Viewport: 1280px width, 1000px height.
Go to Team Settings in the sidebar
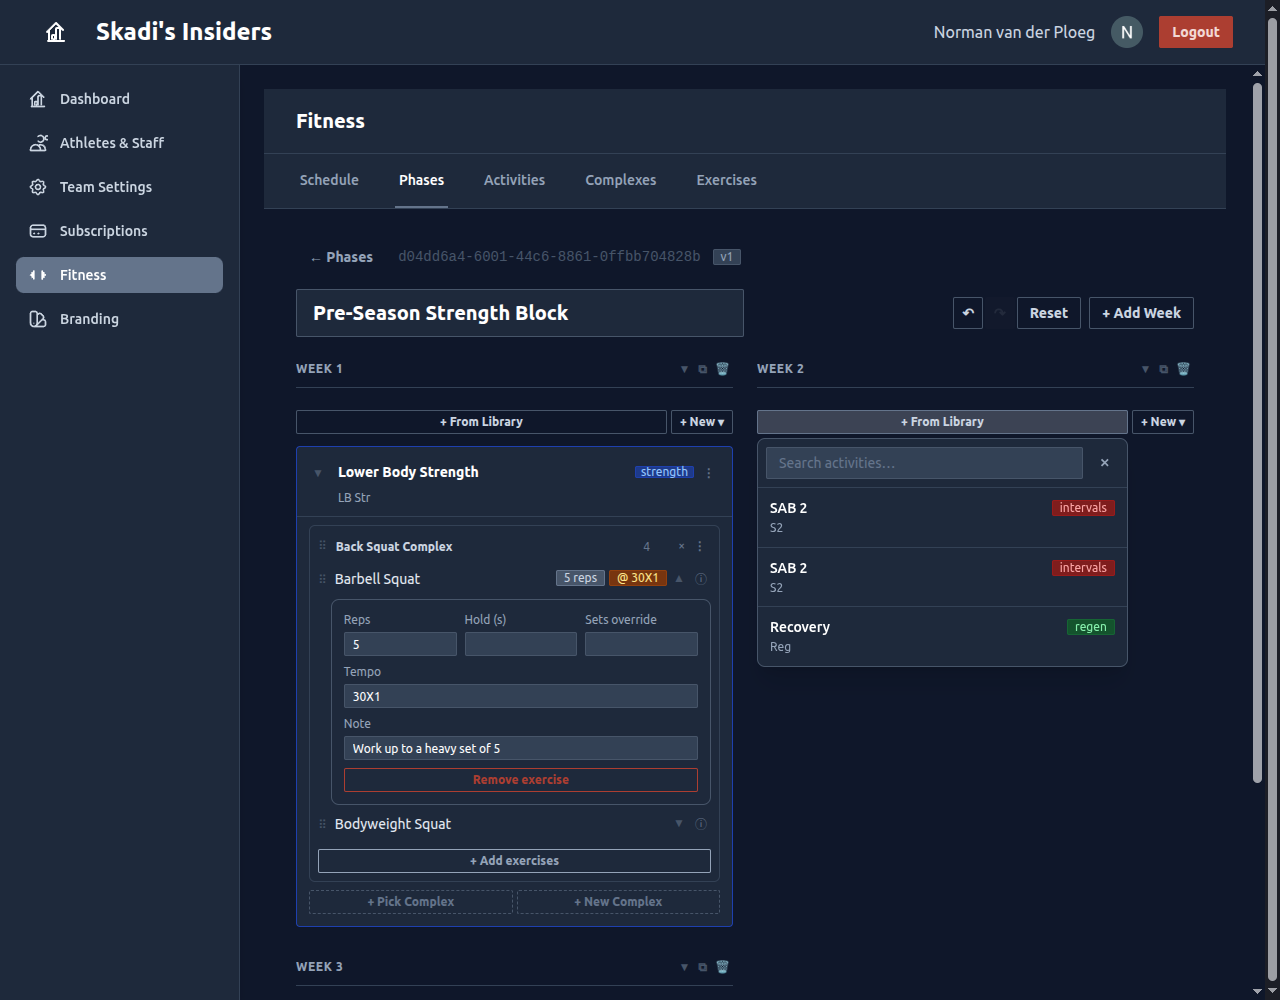coord(119,187)
